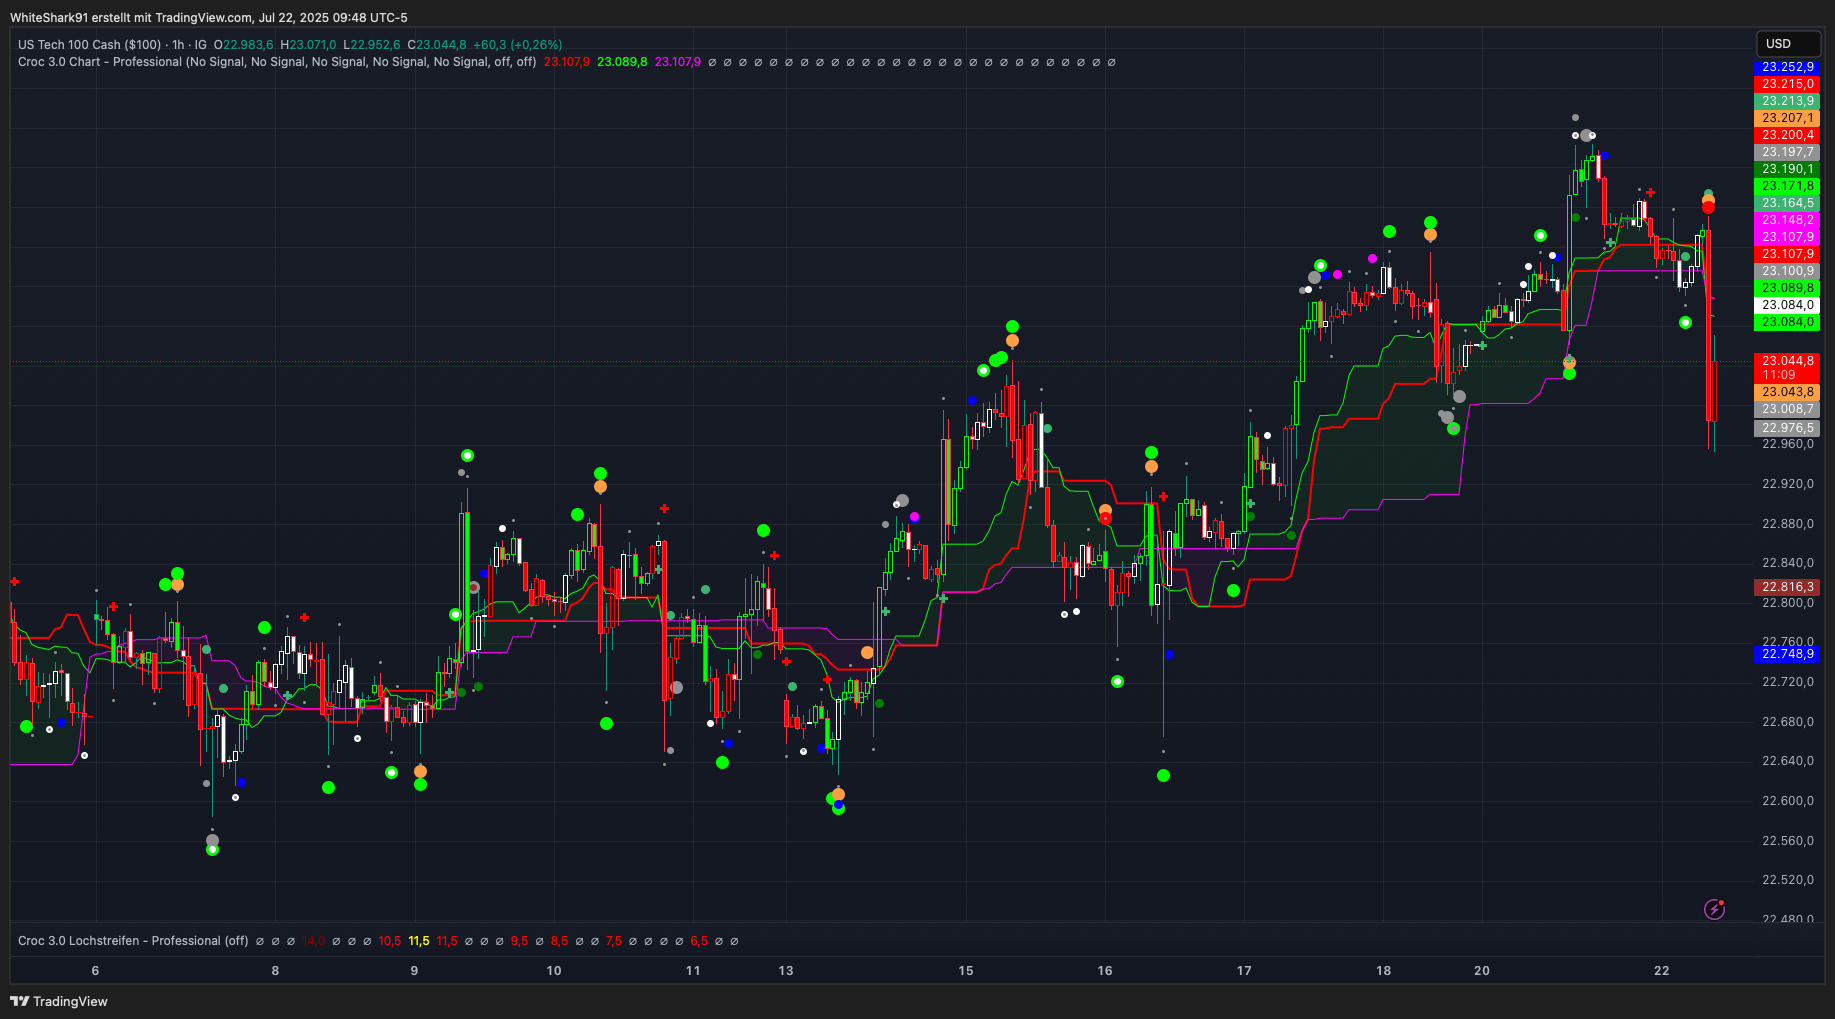Click the purple lightning bolt icon

[x=1714, y=909]
